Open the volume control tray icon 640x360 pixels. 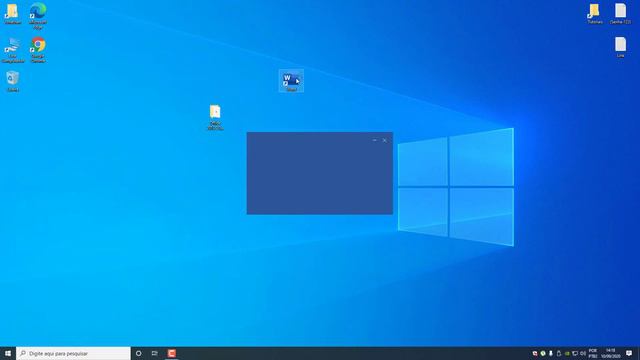[583, 353]
